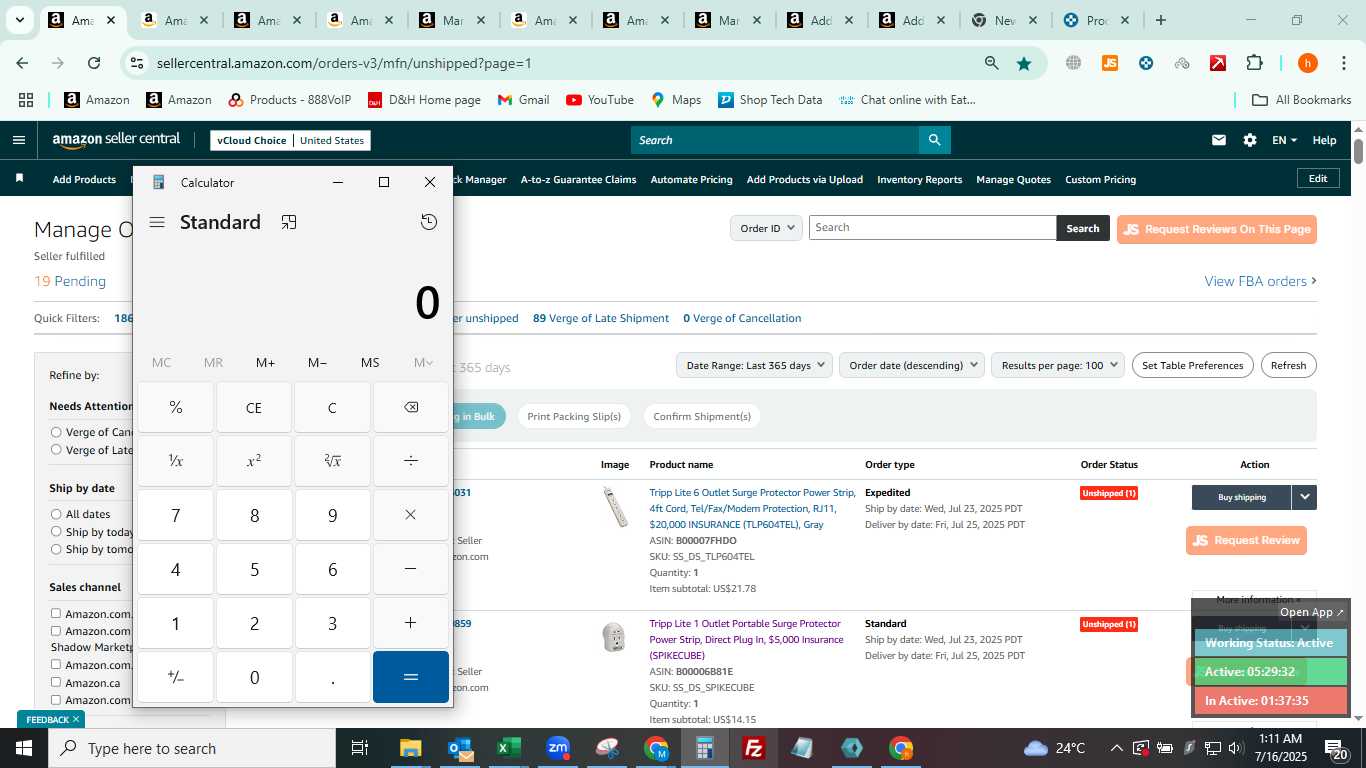Open Calculator navigation hamburger menu
The height and width of the screenshot is (768, 1366).
(x=157, y=222)
